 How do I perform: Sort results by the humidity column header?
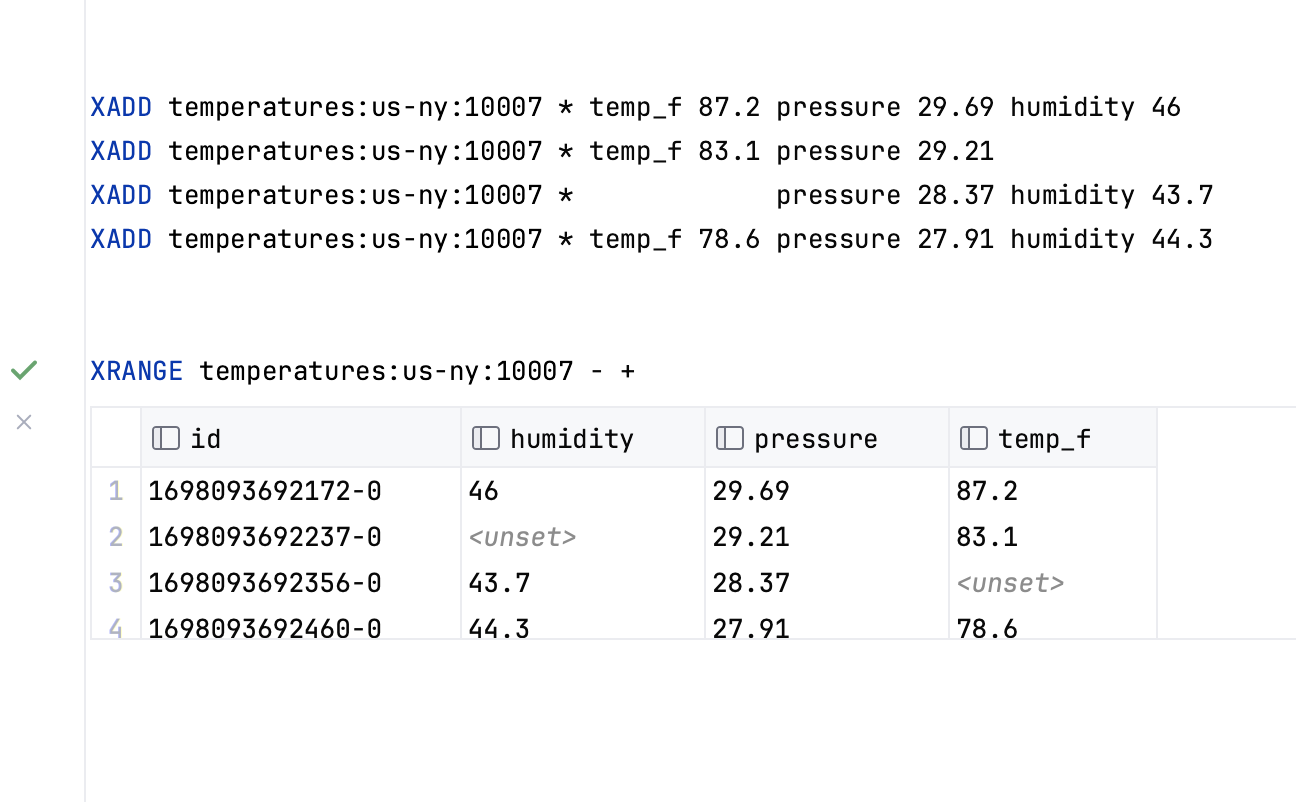click(x=571, y=437)
